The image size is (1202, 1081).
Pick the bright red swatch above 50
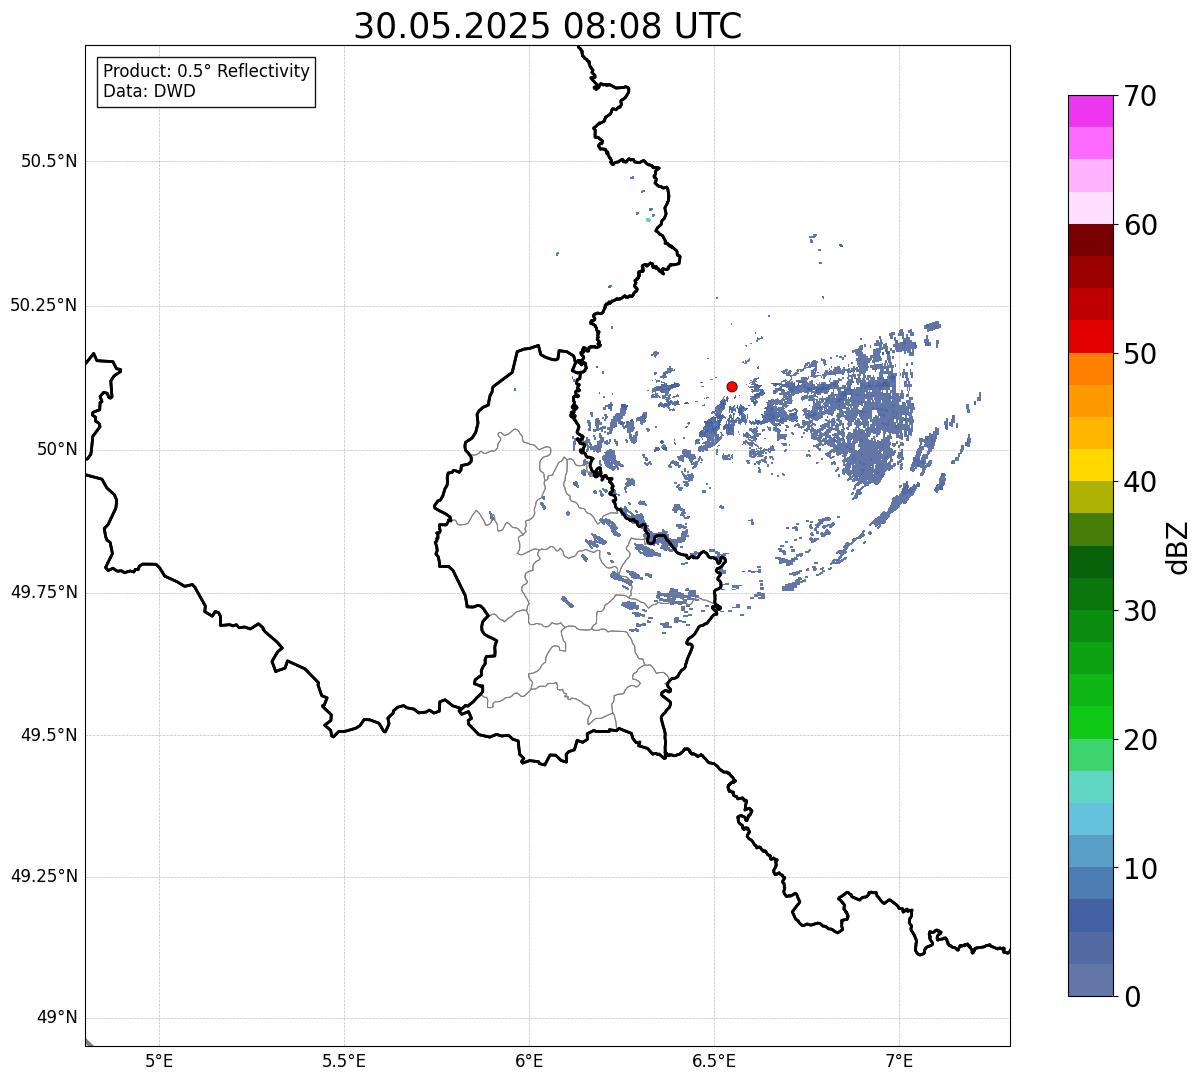point(1090,337)
